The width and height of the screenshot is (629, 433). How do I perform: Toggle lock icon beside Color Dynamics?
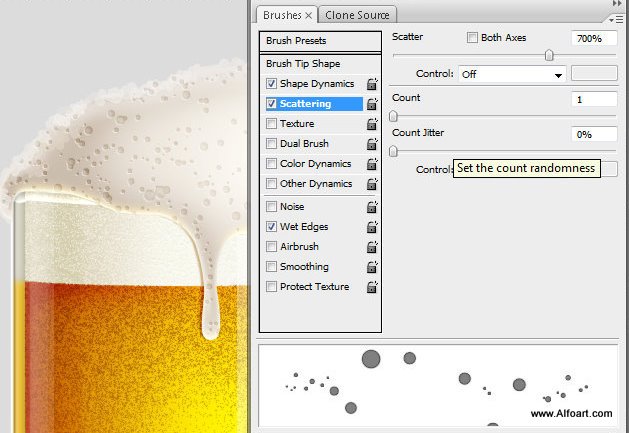(372, 164)
